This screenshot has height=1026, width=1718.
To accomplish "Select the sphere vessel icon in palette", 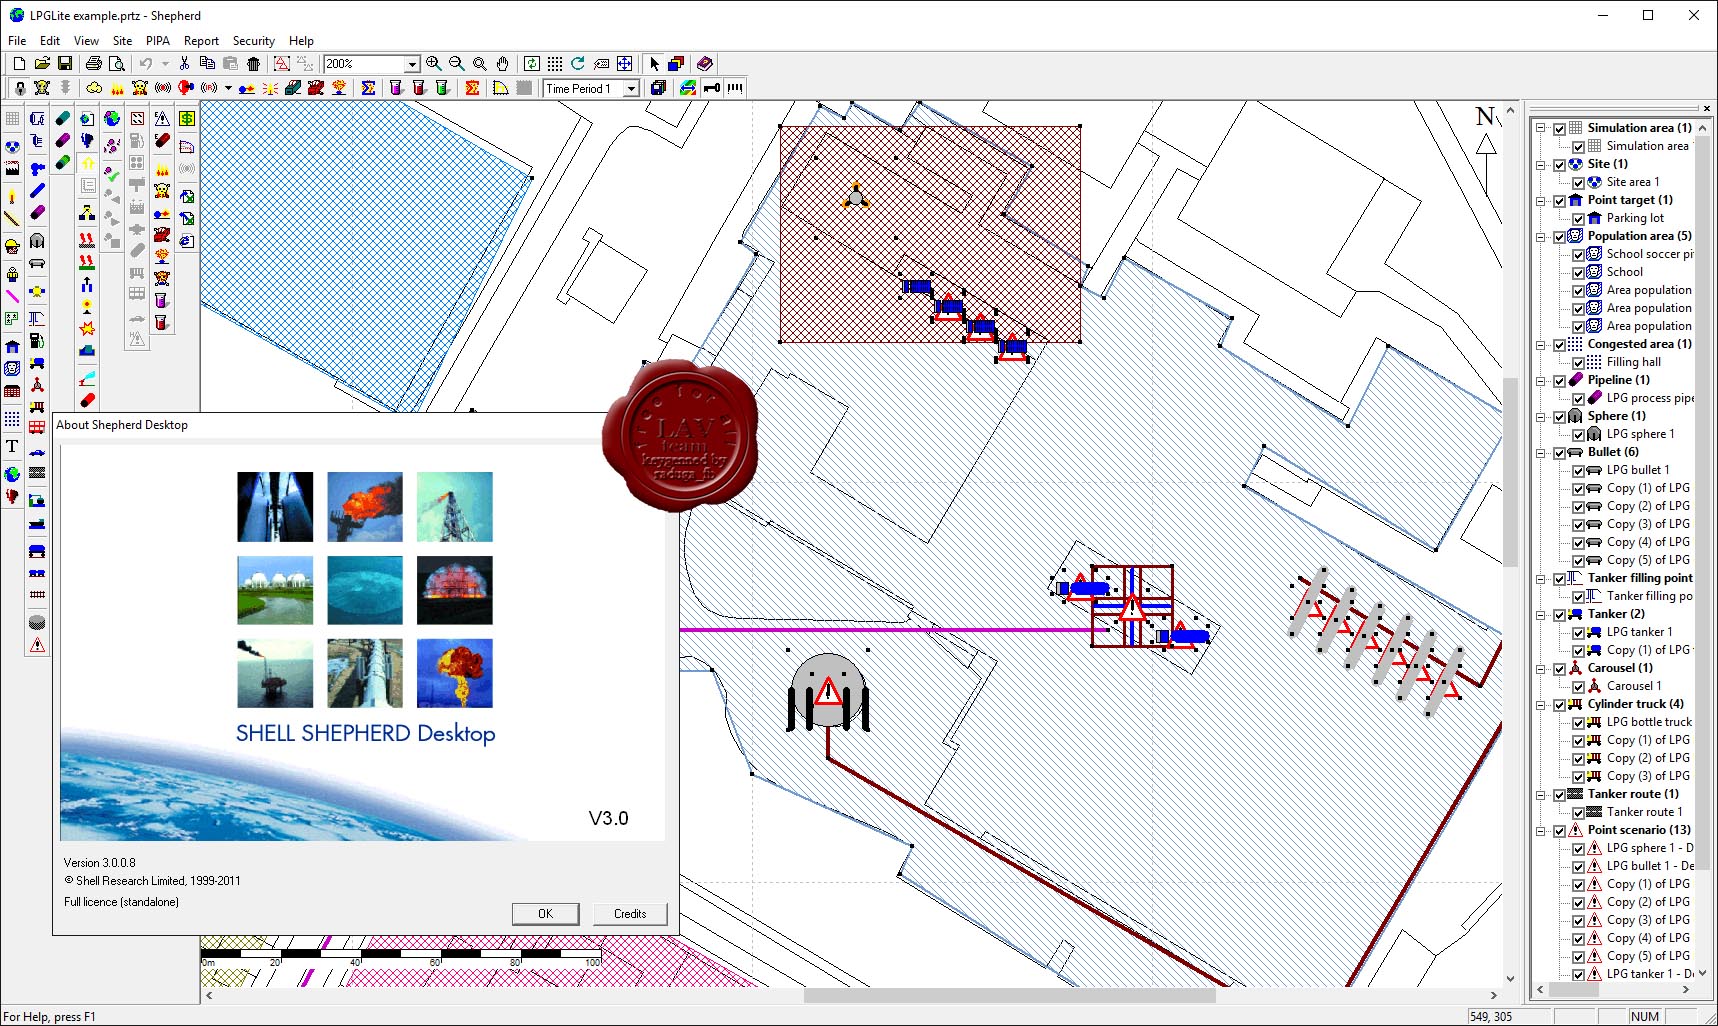I will tap(37, 241).
